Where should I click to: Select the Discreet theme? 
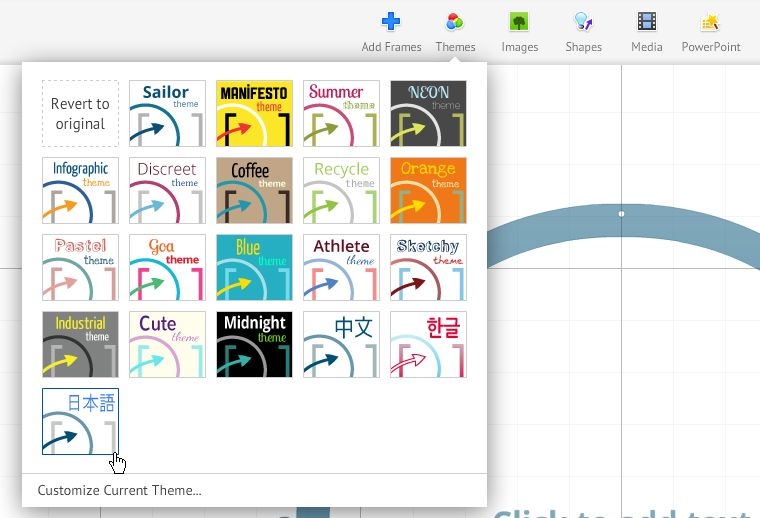tap(167, 190)
